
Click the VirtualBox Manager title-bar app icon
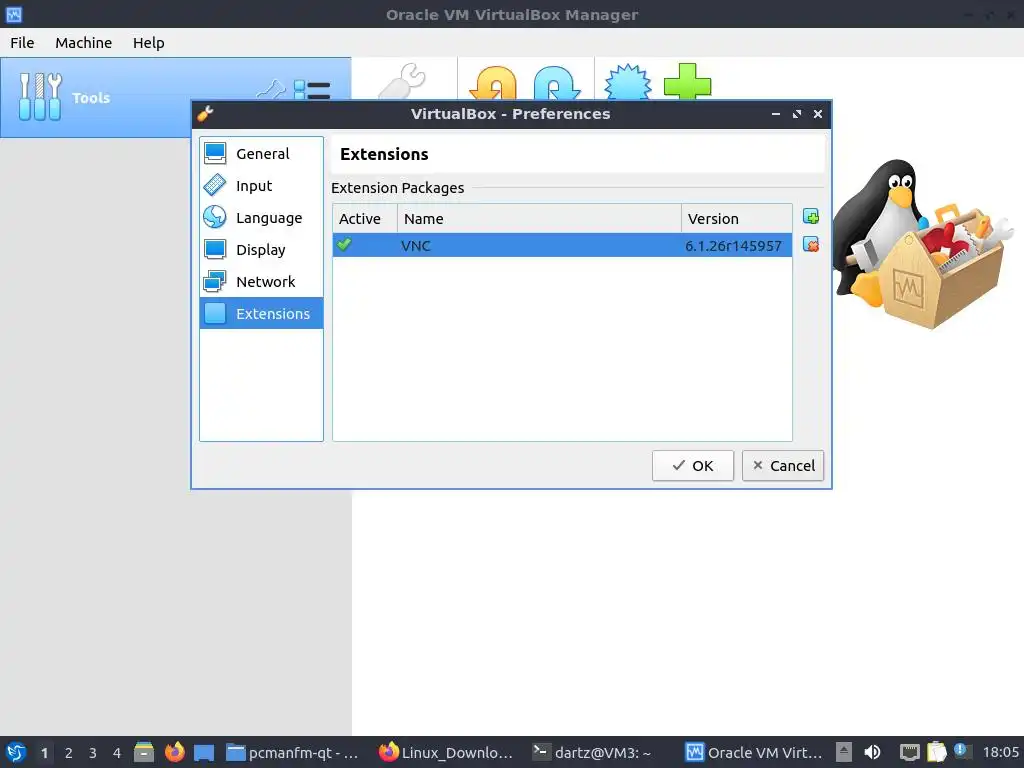[x=14, y=14]
